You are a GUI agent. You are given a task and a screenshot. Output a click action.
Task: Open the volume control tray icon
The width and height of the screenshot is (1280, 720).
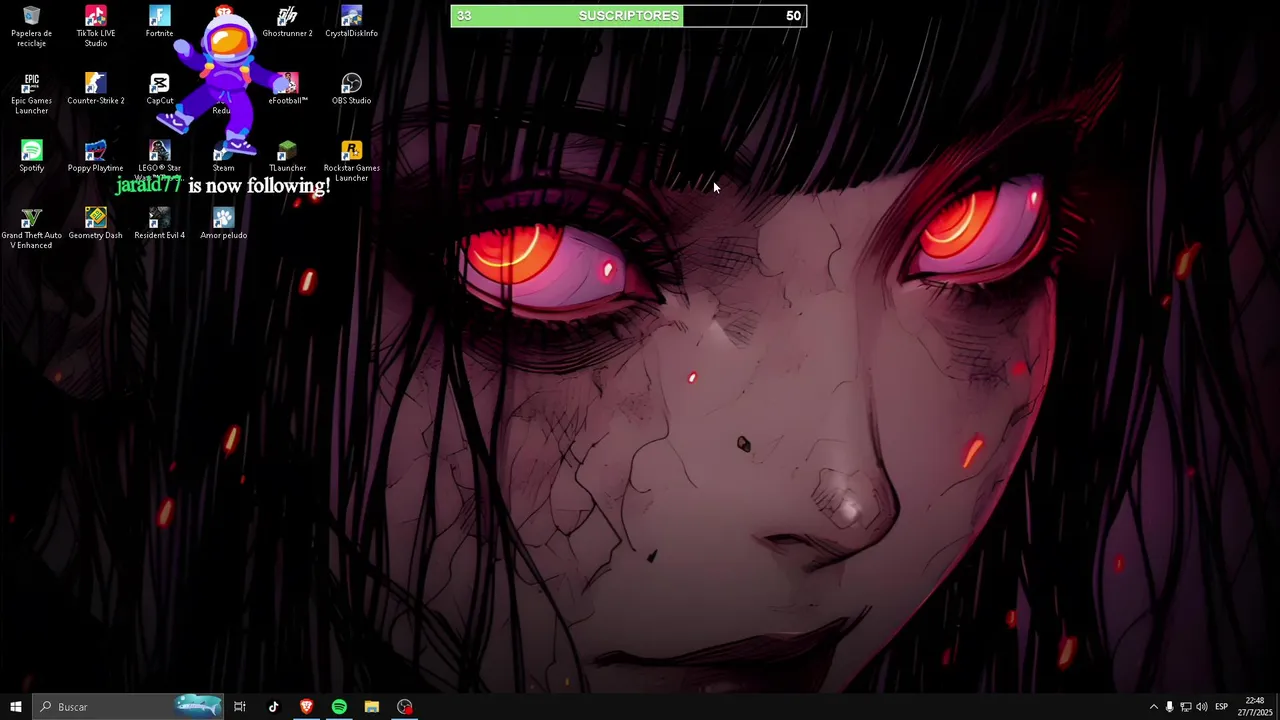pyautogui.click(x=1201, y=707)
